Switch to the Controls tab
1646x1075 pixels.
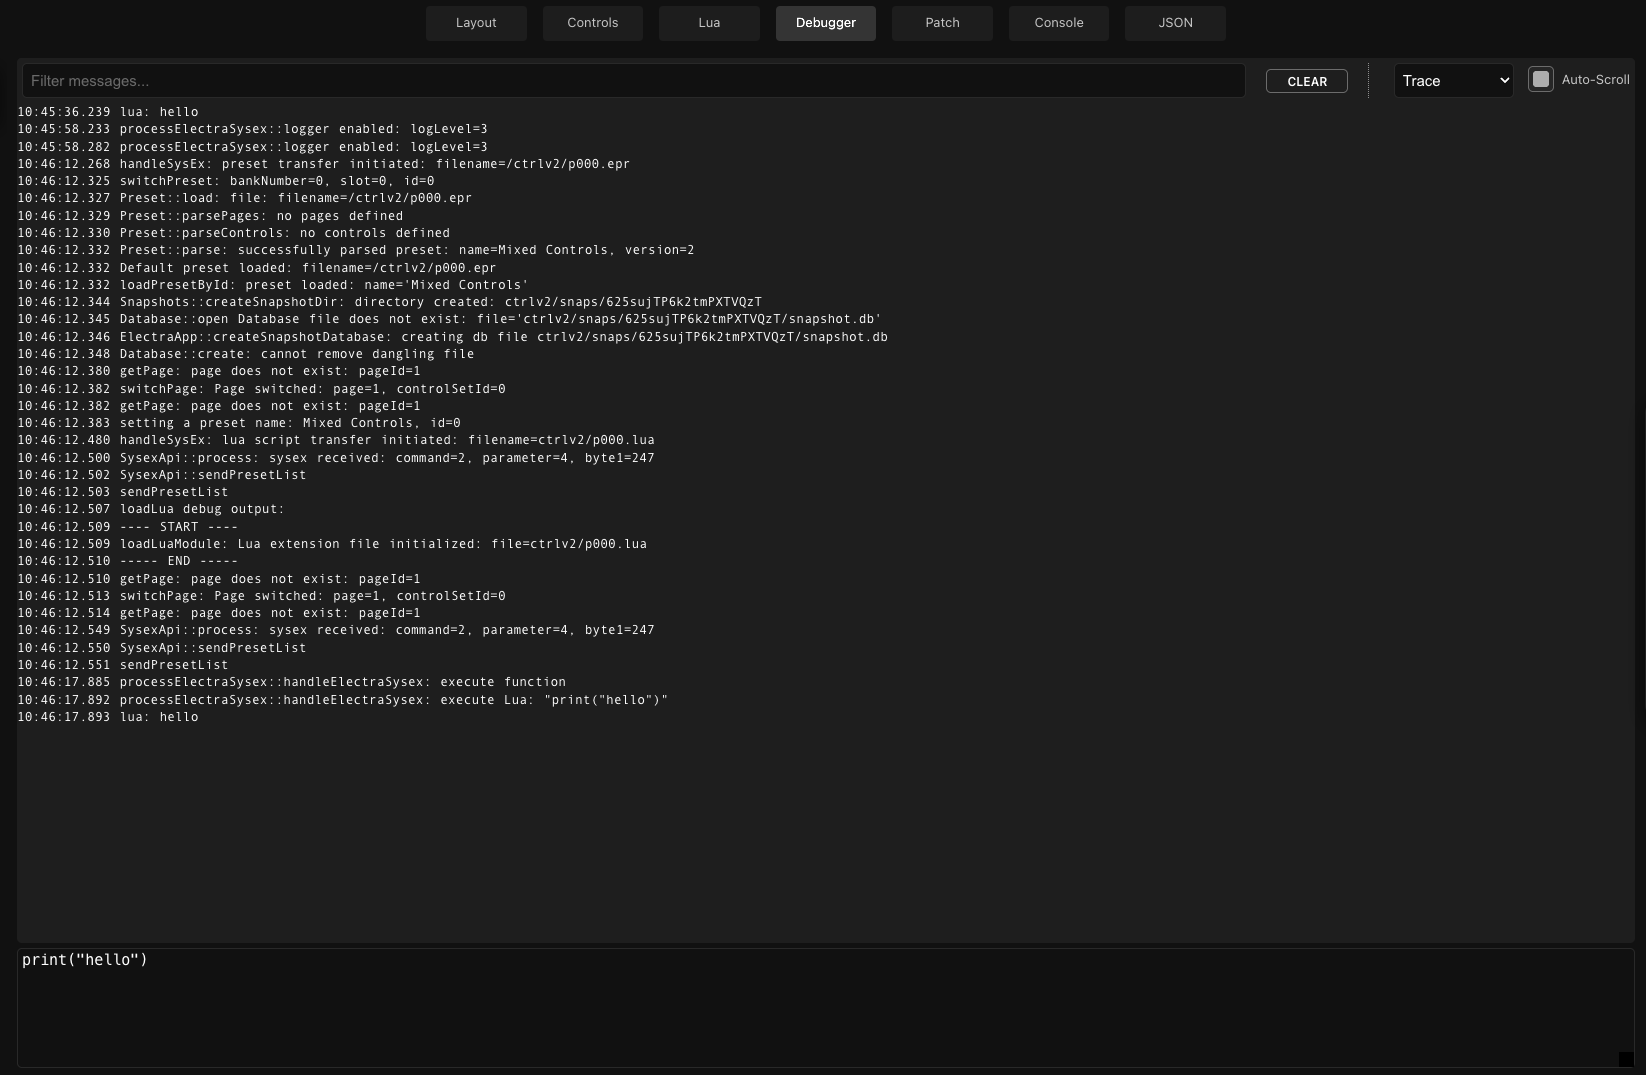[x=592, y=22]
